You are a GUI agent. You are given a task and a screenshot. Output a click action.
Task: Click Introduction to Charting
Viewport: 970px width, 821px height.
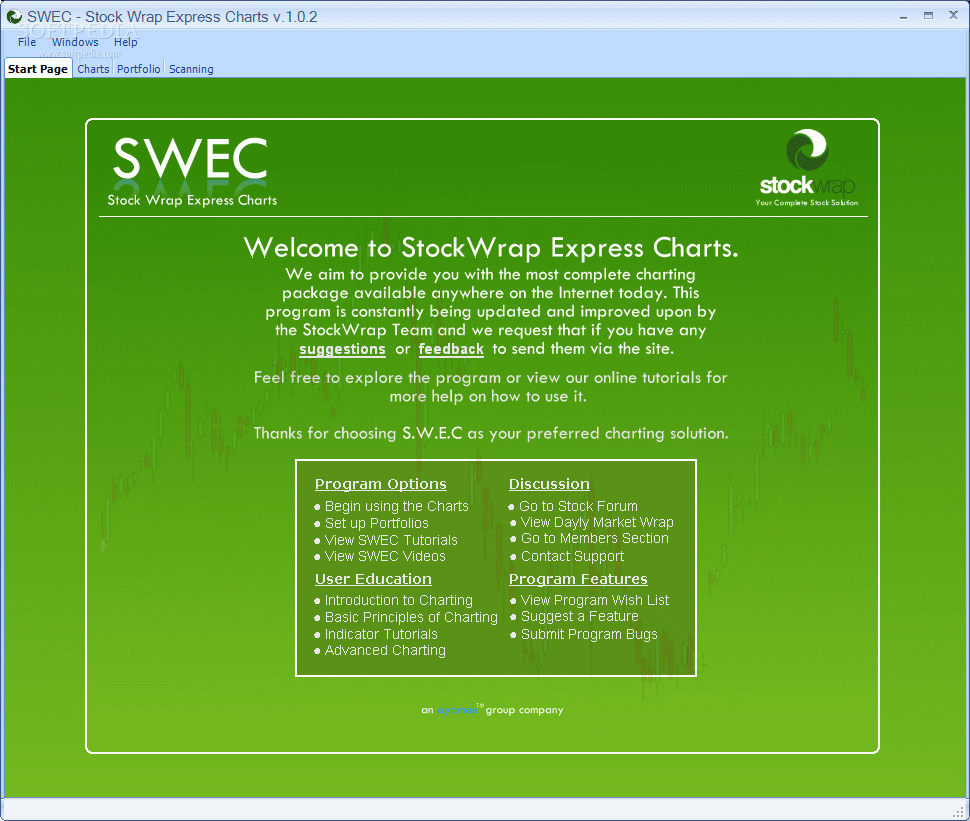(398, 600)
